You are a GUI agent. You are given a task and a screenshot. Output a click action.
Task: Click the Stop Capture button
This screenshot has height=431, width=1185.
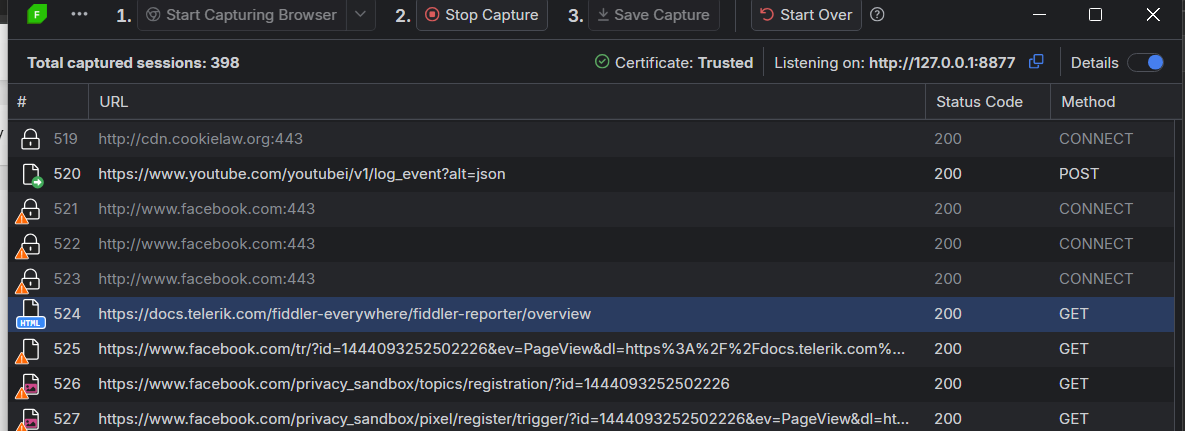coord(482,15)
